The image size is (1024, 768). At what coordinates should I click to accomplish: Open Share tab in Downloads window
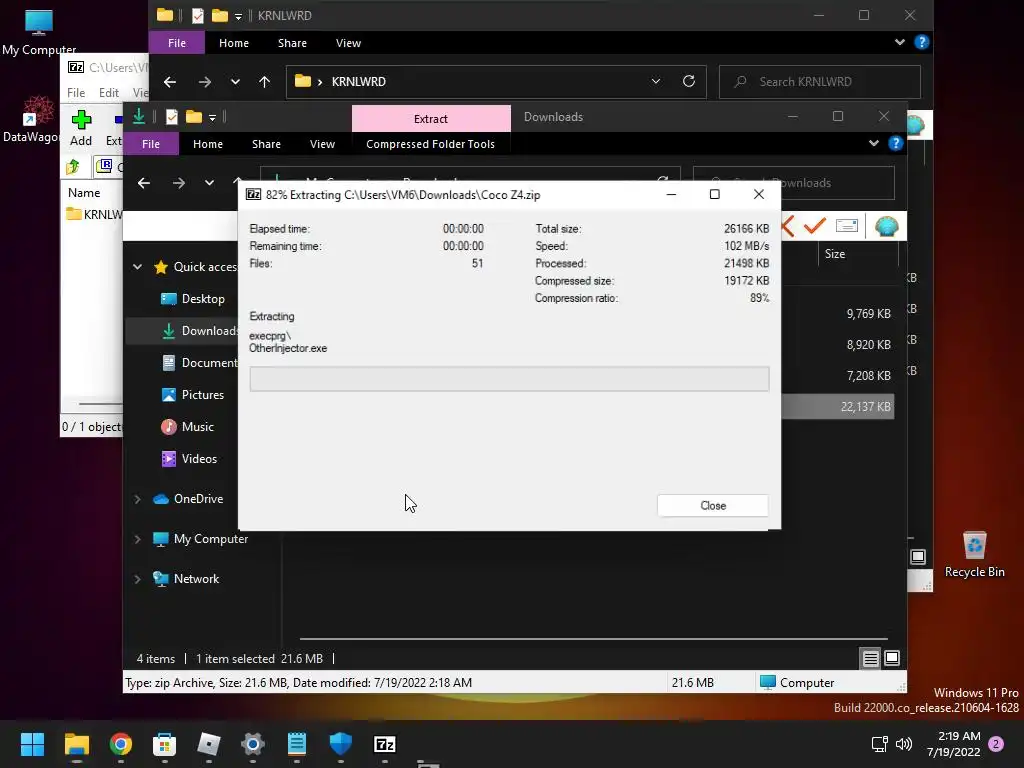tap(266, 144)
